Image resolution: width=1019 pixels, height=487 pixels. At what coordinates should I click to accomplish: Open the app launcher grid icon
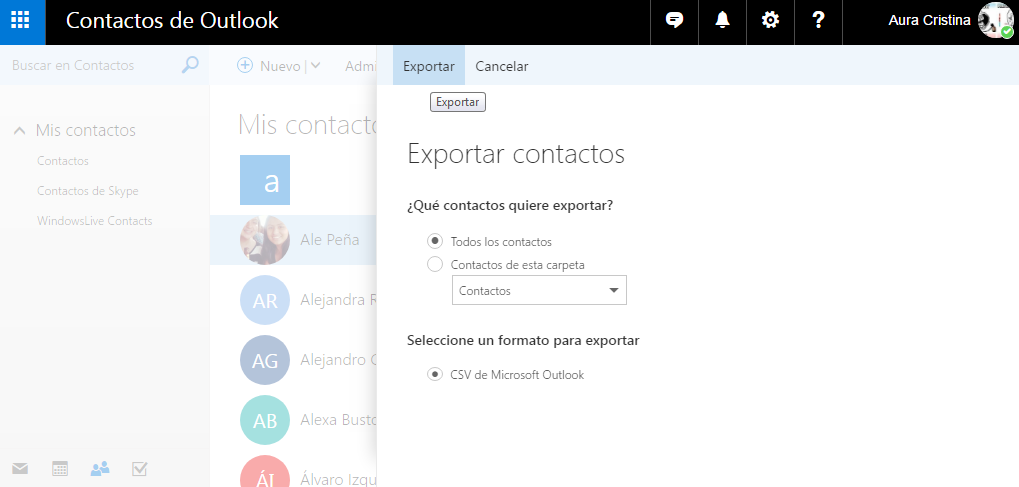22,21
